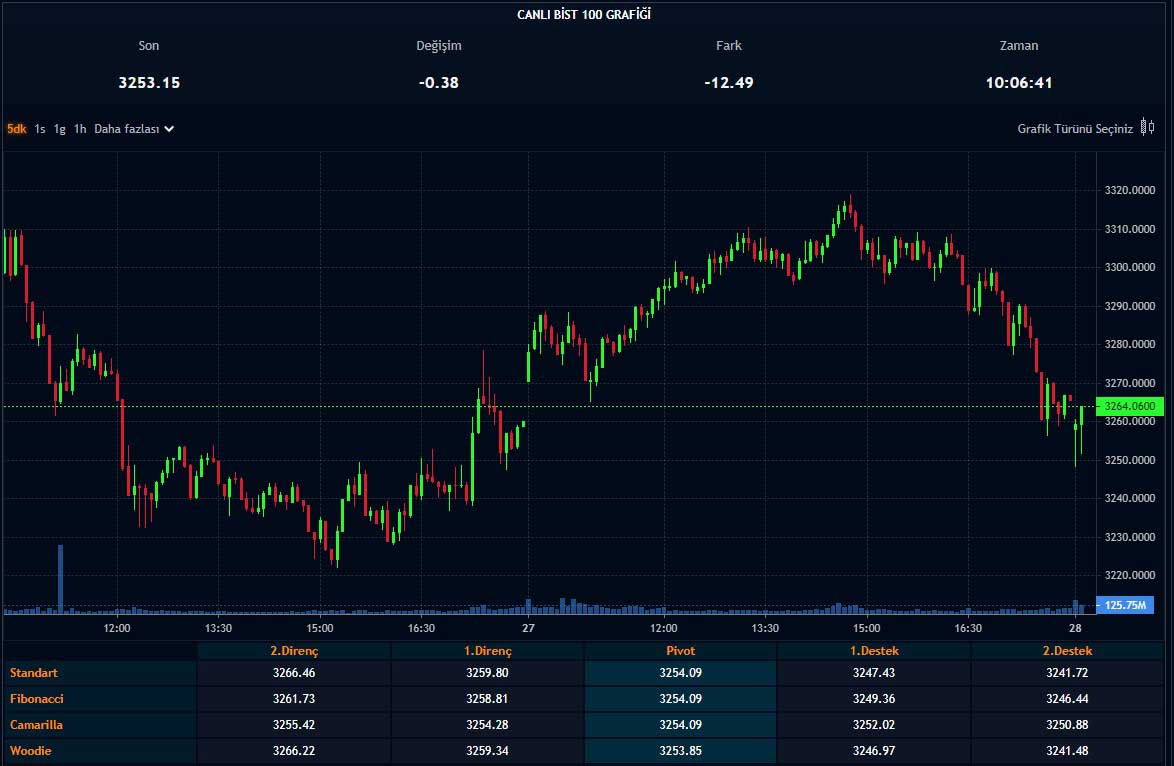Click the 3264.0600 current price tag
The height and width of the screenshot is (766, 1174).
point(1130,406)
